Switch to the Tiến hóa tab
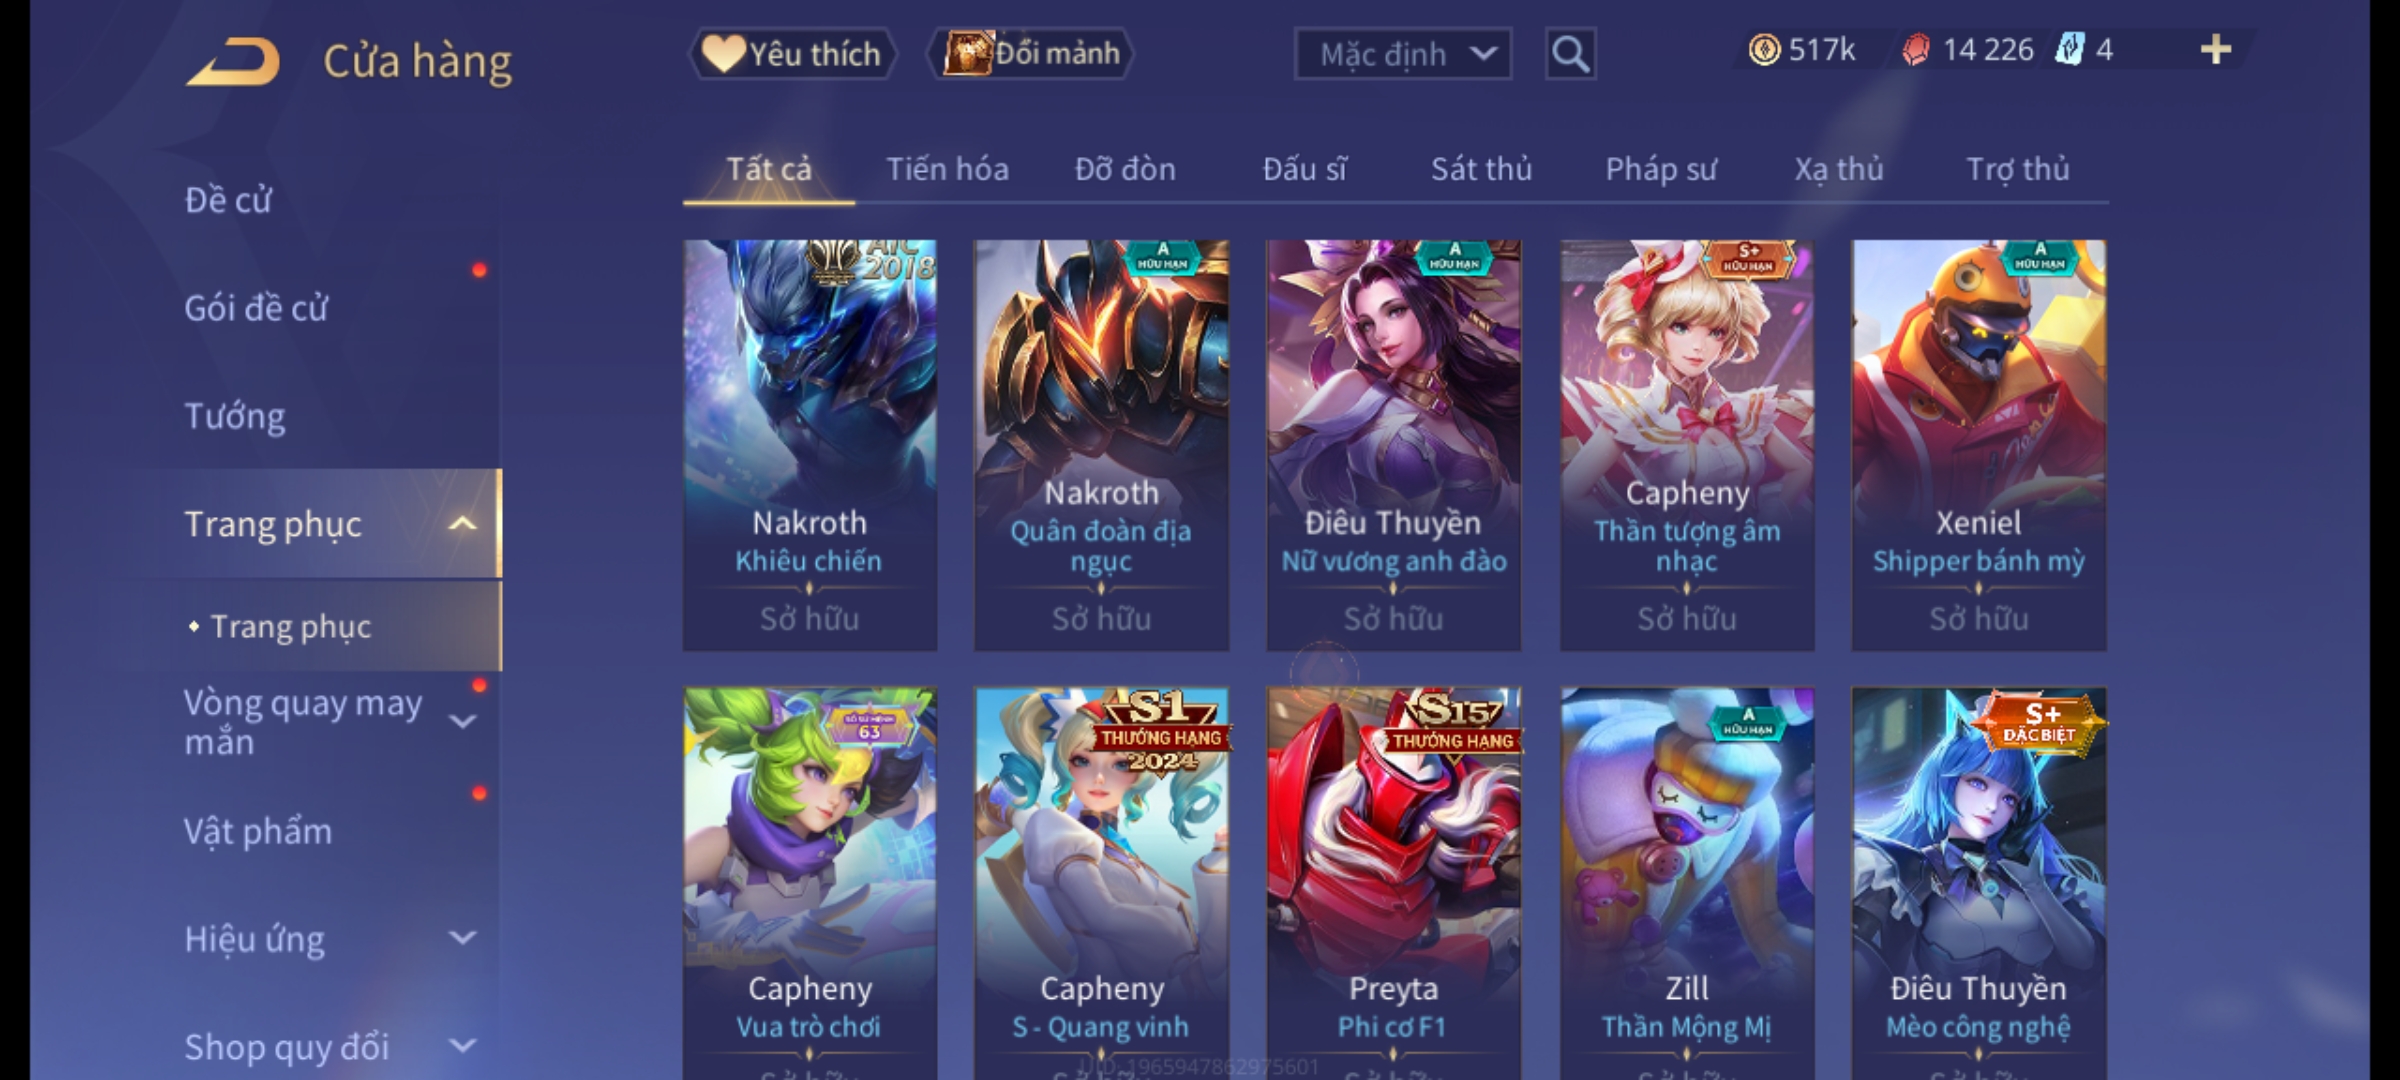 [947, 169]
